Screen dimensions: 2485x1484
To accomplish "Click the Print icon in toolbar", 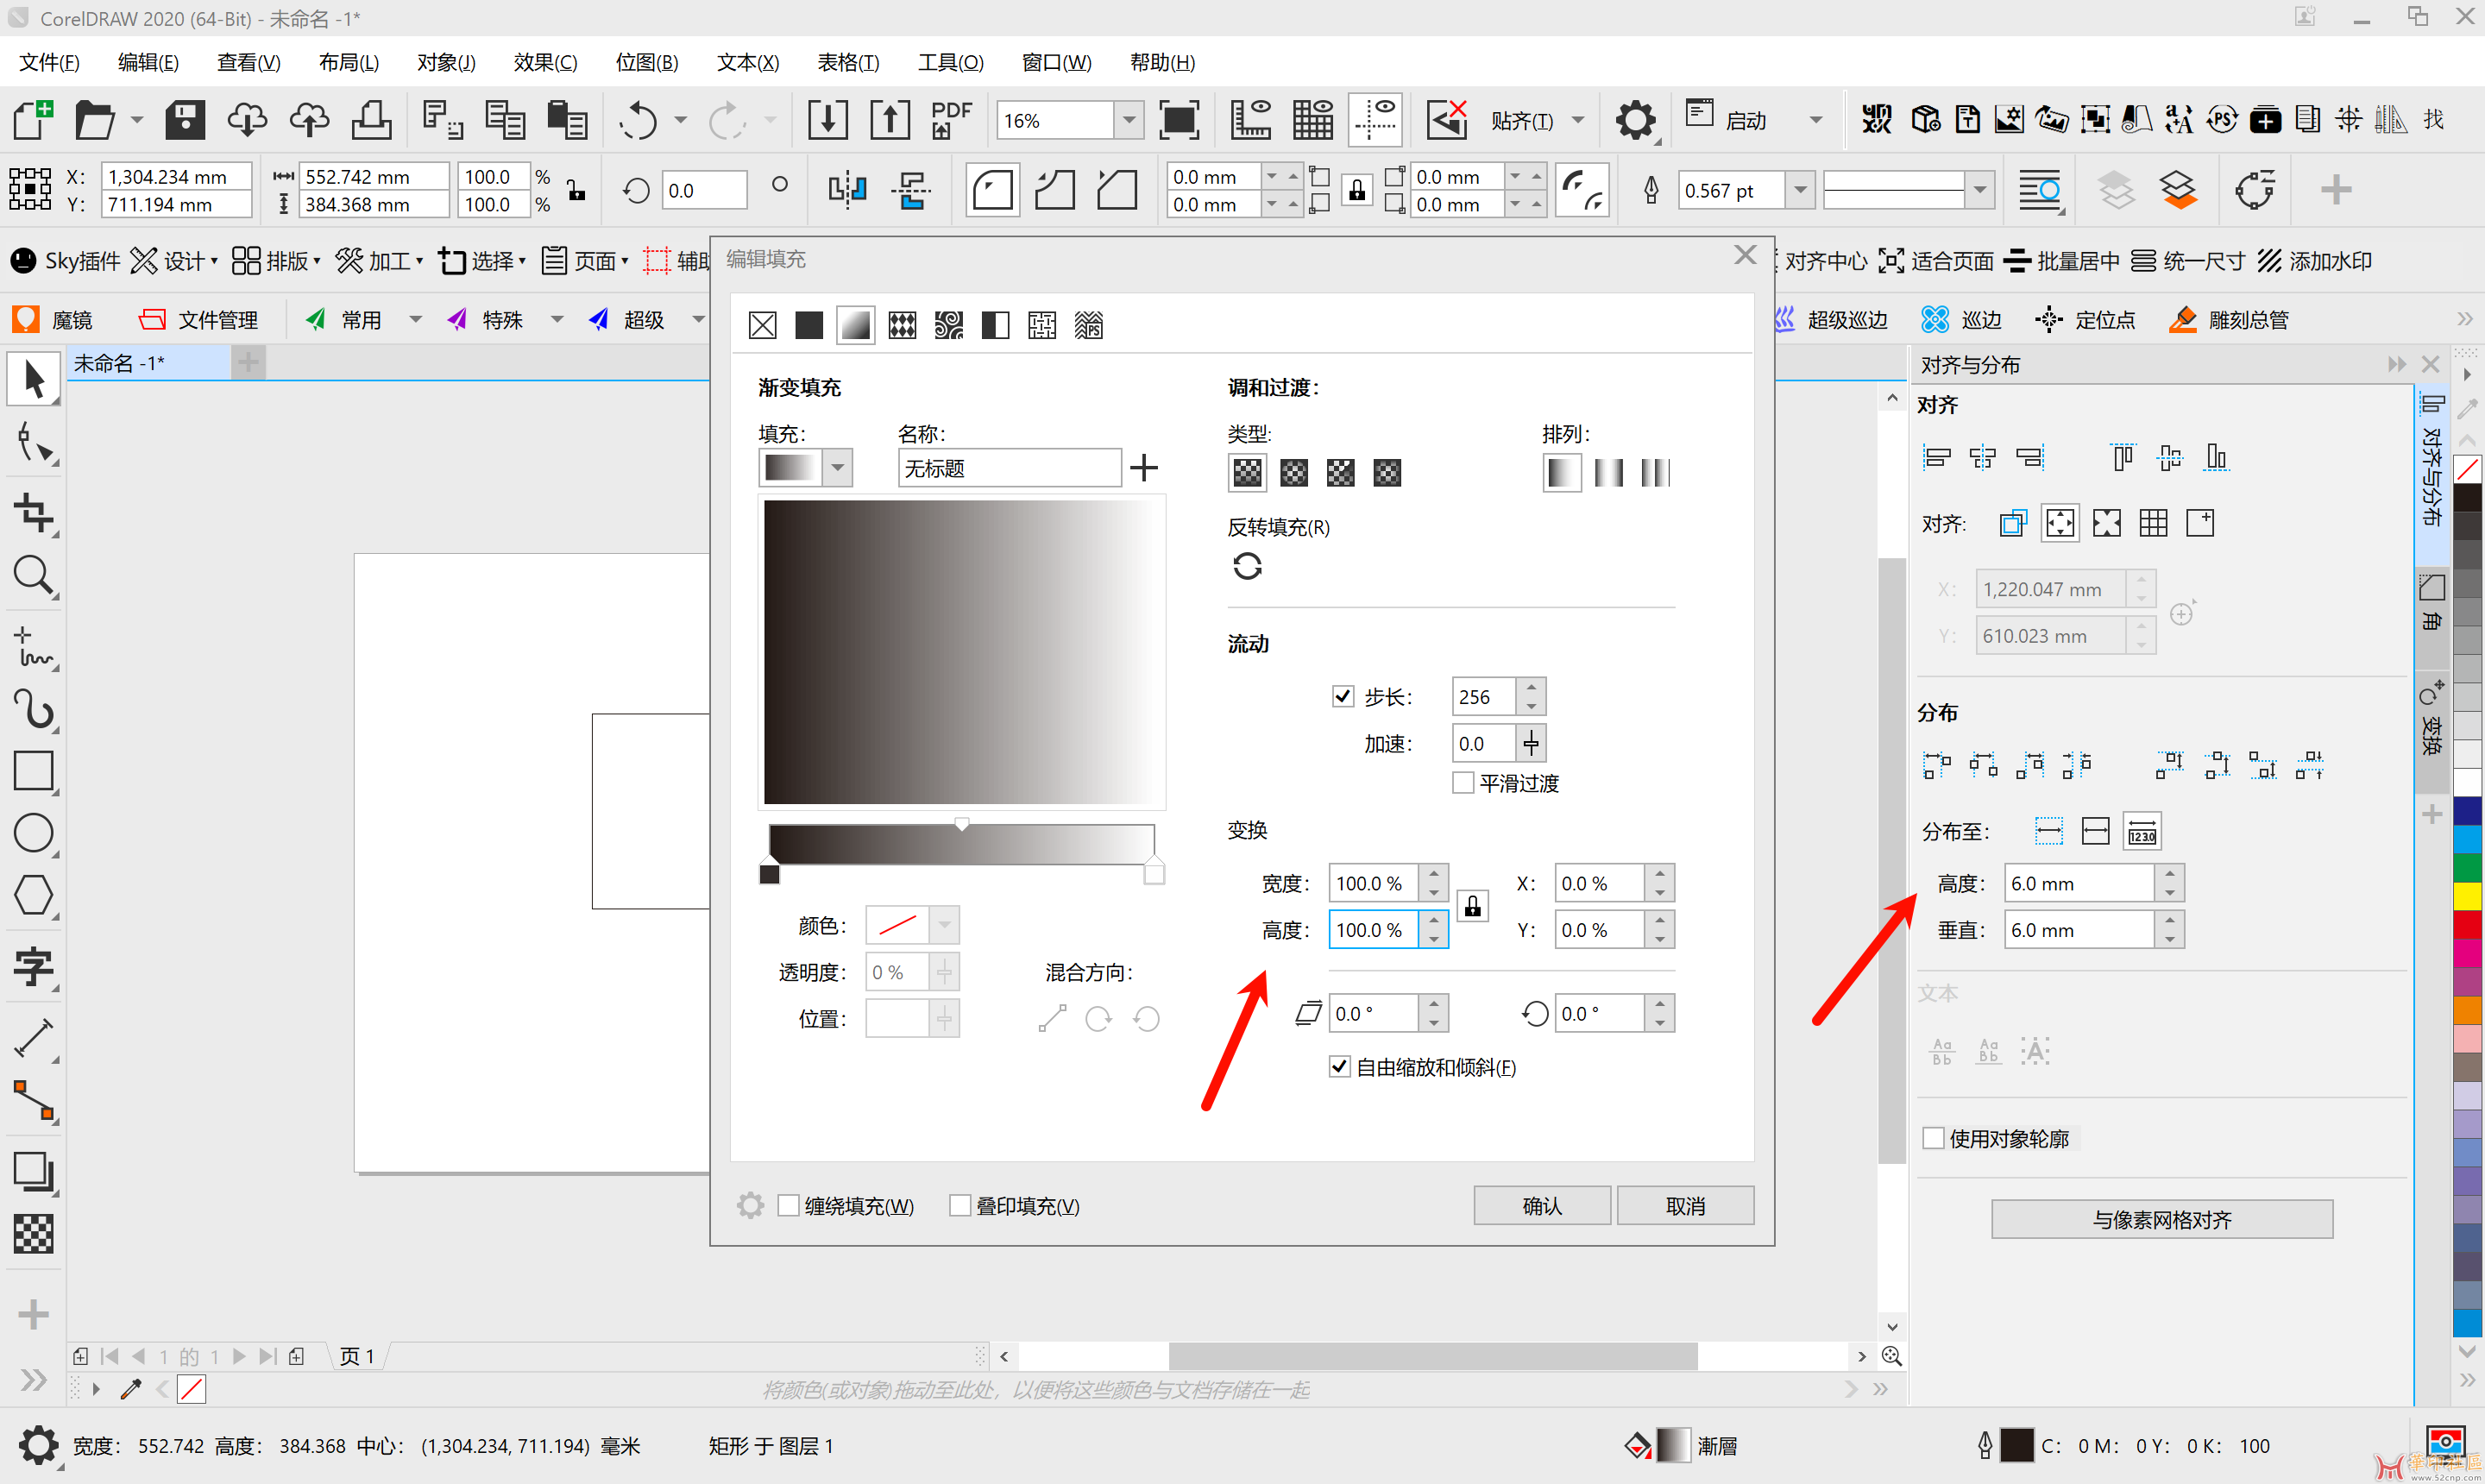I will [371, 120].
